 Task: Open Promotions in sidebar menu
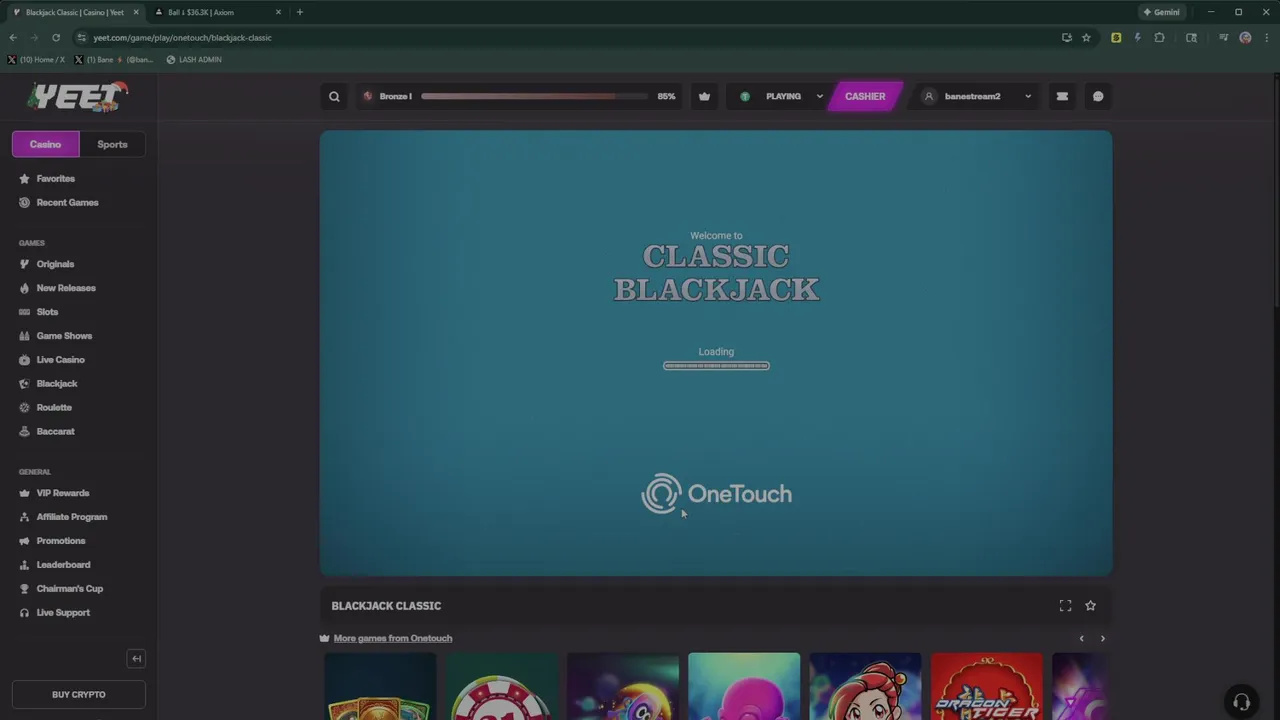click(61, 541)
